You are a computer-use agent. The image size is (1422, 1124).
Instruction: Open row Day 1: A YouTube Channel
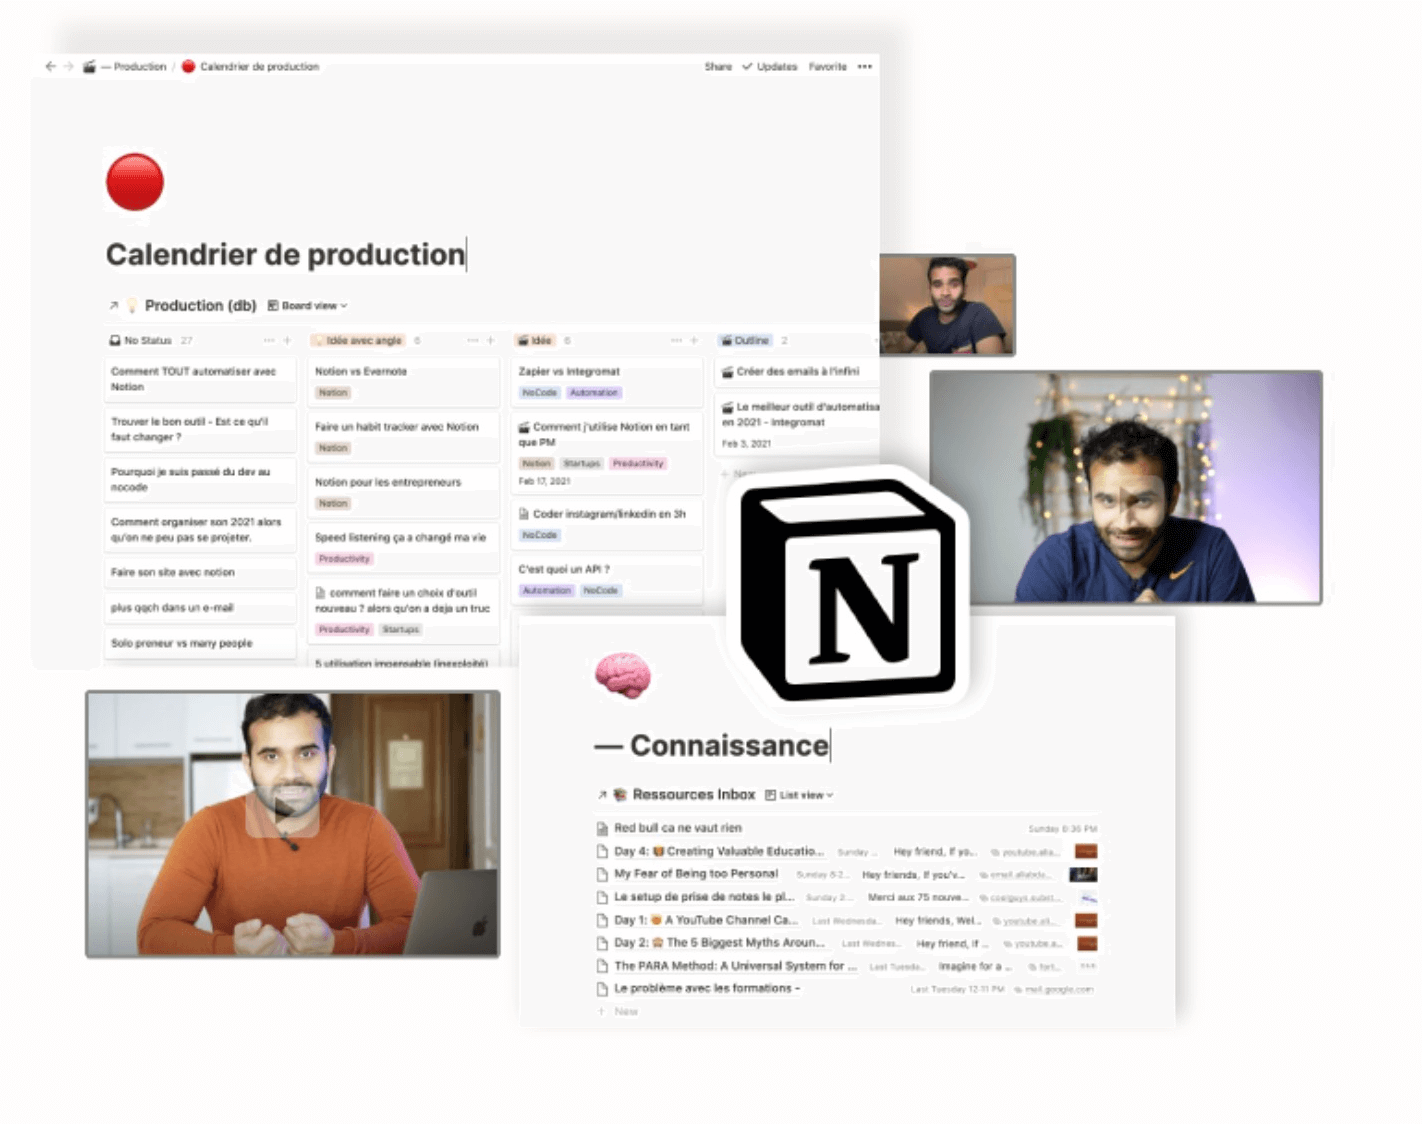coord(846,920)
